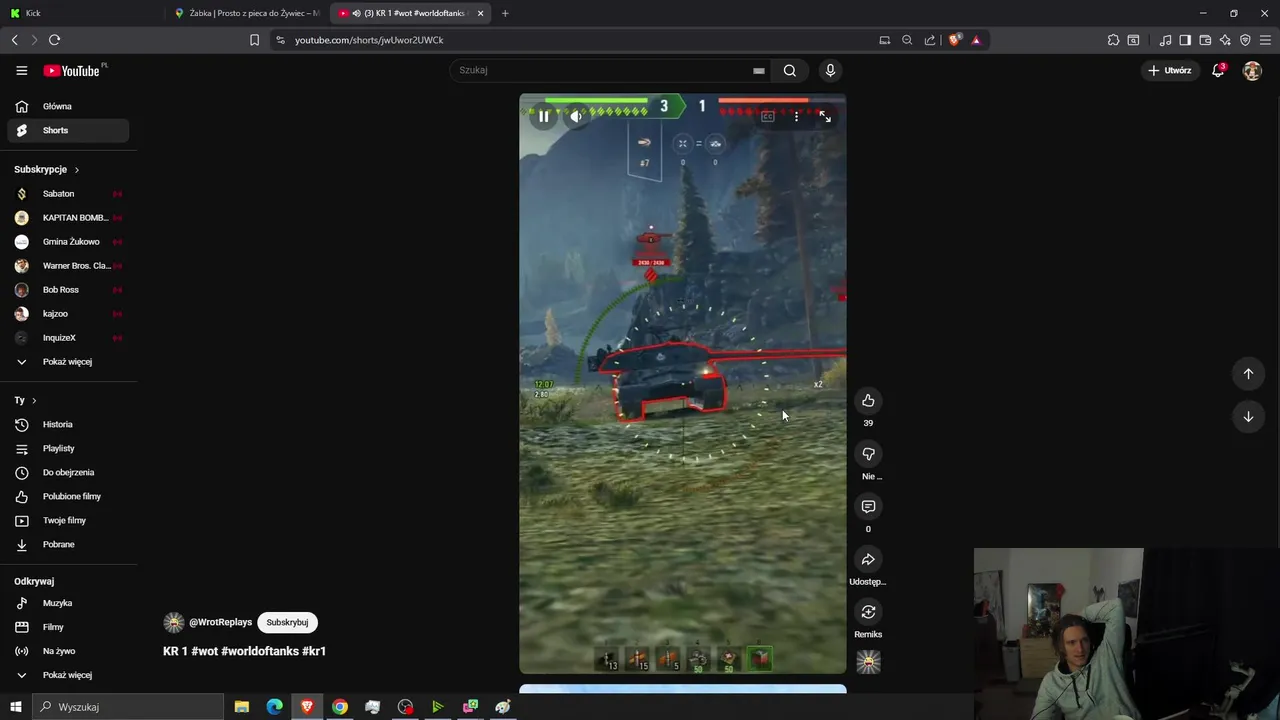Expand subscriptions with Pokaż więcej
This screenshot has width=1280, height=720.
click(67, 362)
